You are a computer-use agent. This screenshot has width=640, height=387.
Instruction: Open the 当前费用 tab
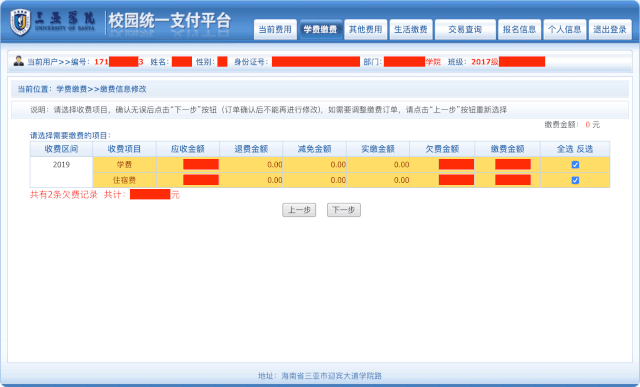[x=275, y=29]
